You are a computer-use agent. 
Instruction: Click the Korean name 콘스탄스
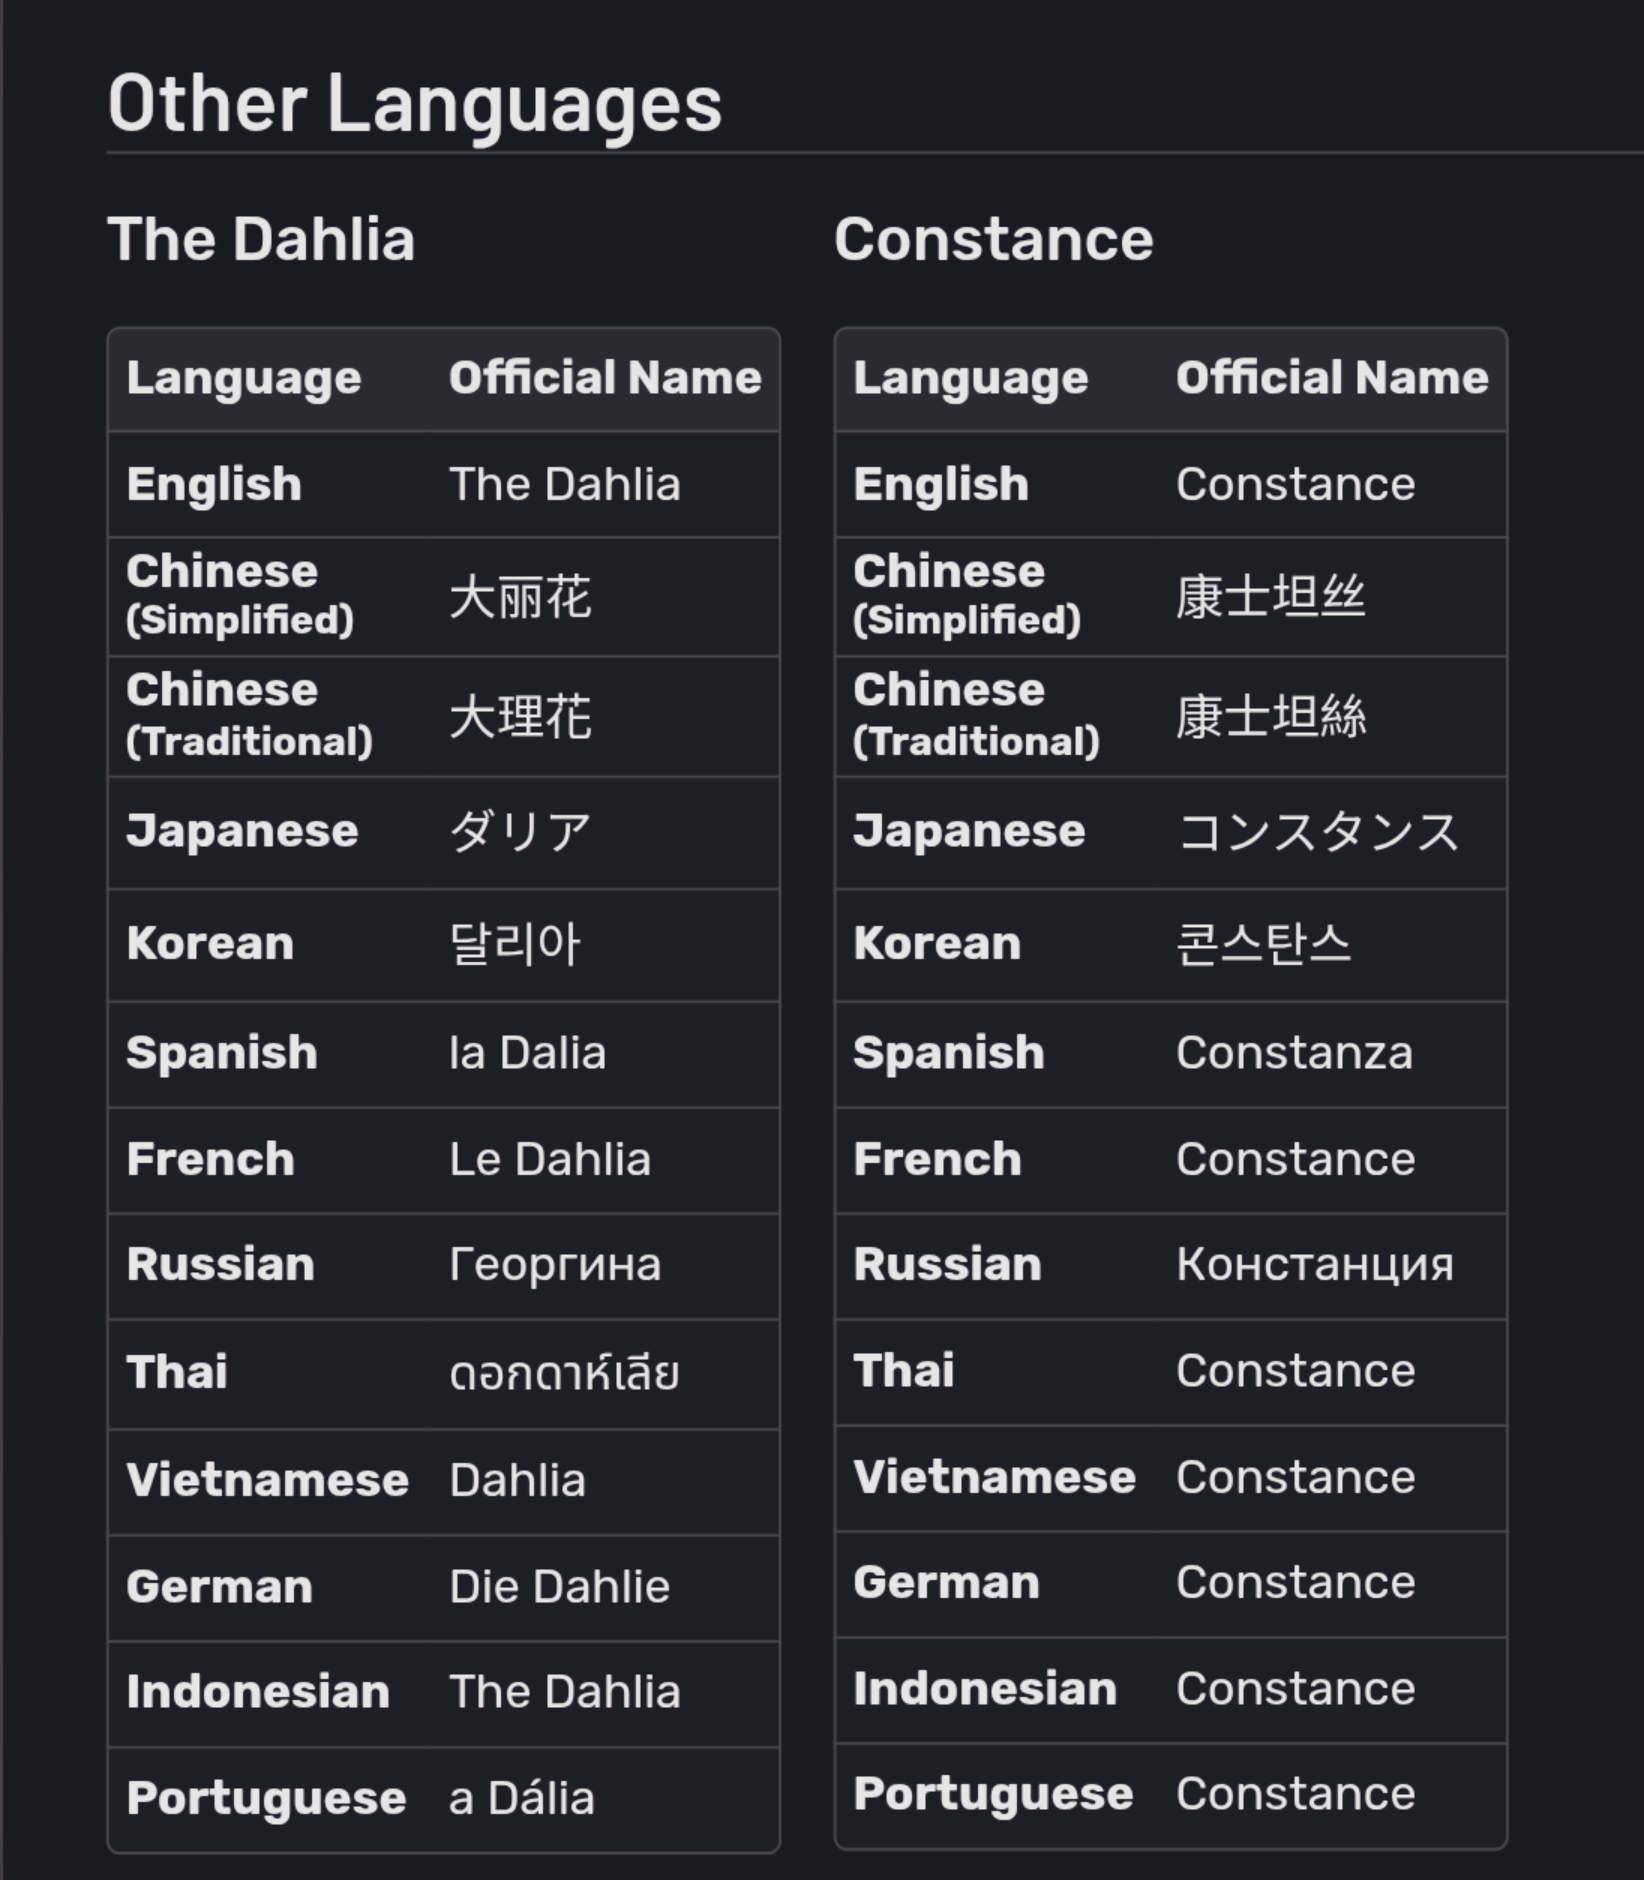(x=1264, y=944)
